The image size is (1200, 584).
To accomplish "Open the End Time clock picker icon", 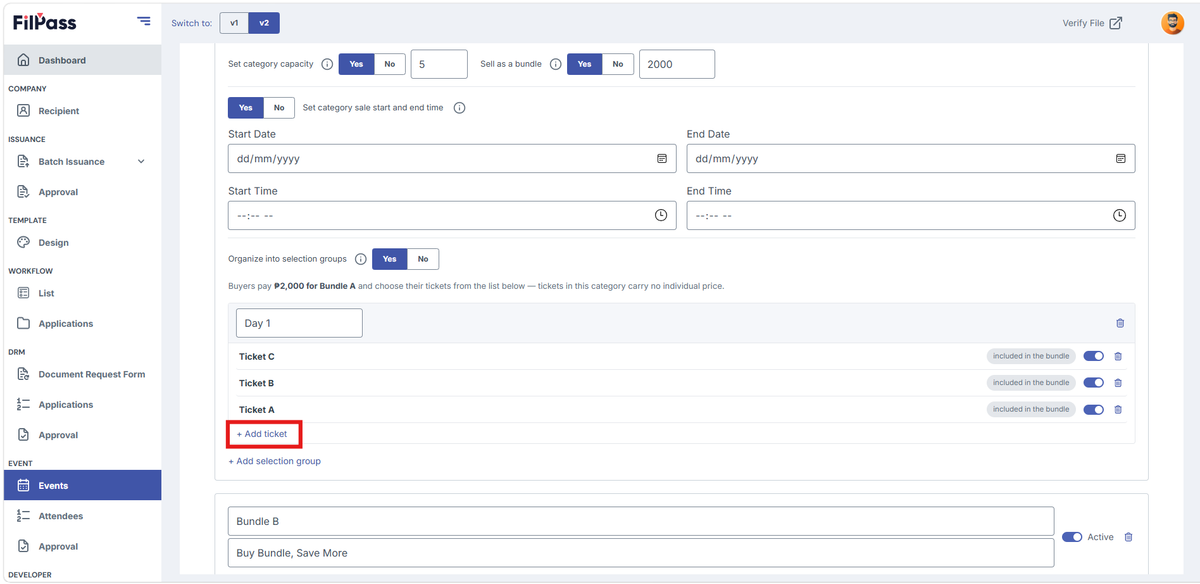I will [x=1120, y=215].
